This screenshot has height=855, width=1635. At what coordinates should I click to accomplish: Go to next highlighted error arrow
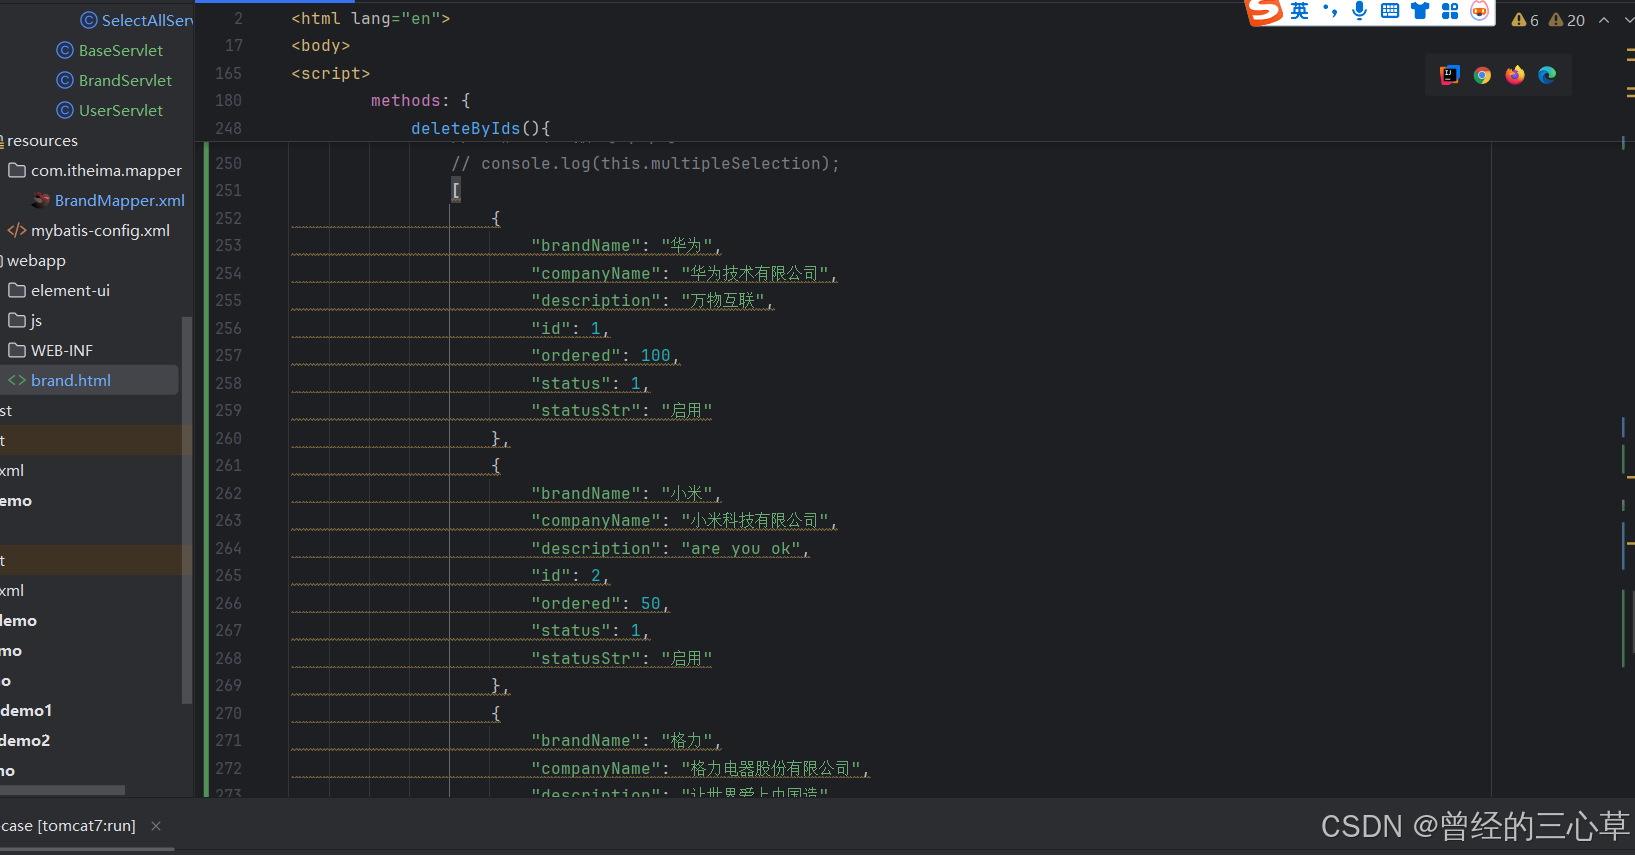(x=1630, y=20)
